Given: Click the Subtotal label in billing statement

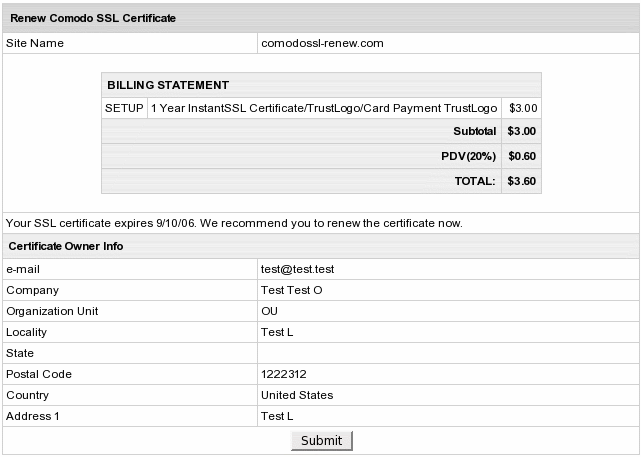Looking at the screenshot, I should coord(474,131).
